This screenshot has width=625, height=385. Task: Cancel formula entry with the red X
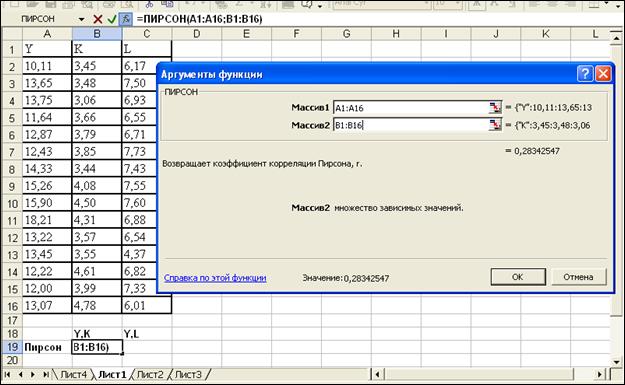pos(98,19)
